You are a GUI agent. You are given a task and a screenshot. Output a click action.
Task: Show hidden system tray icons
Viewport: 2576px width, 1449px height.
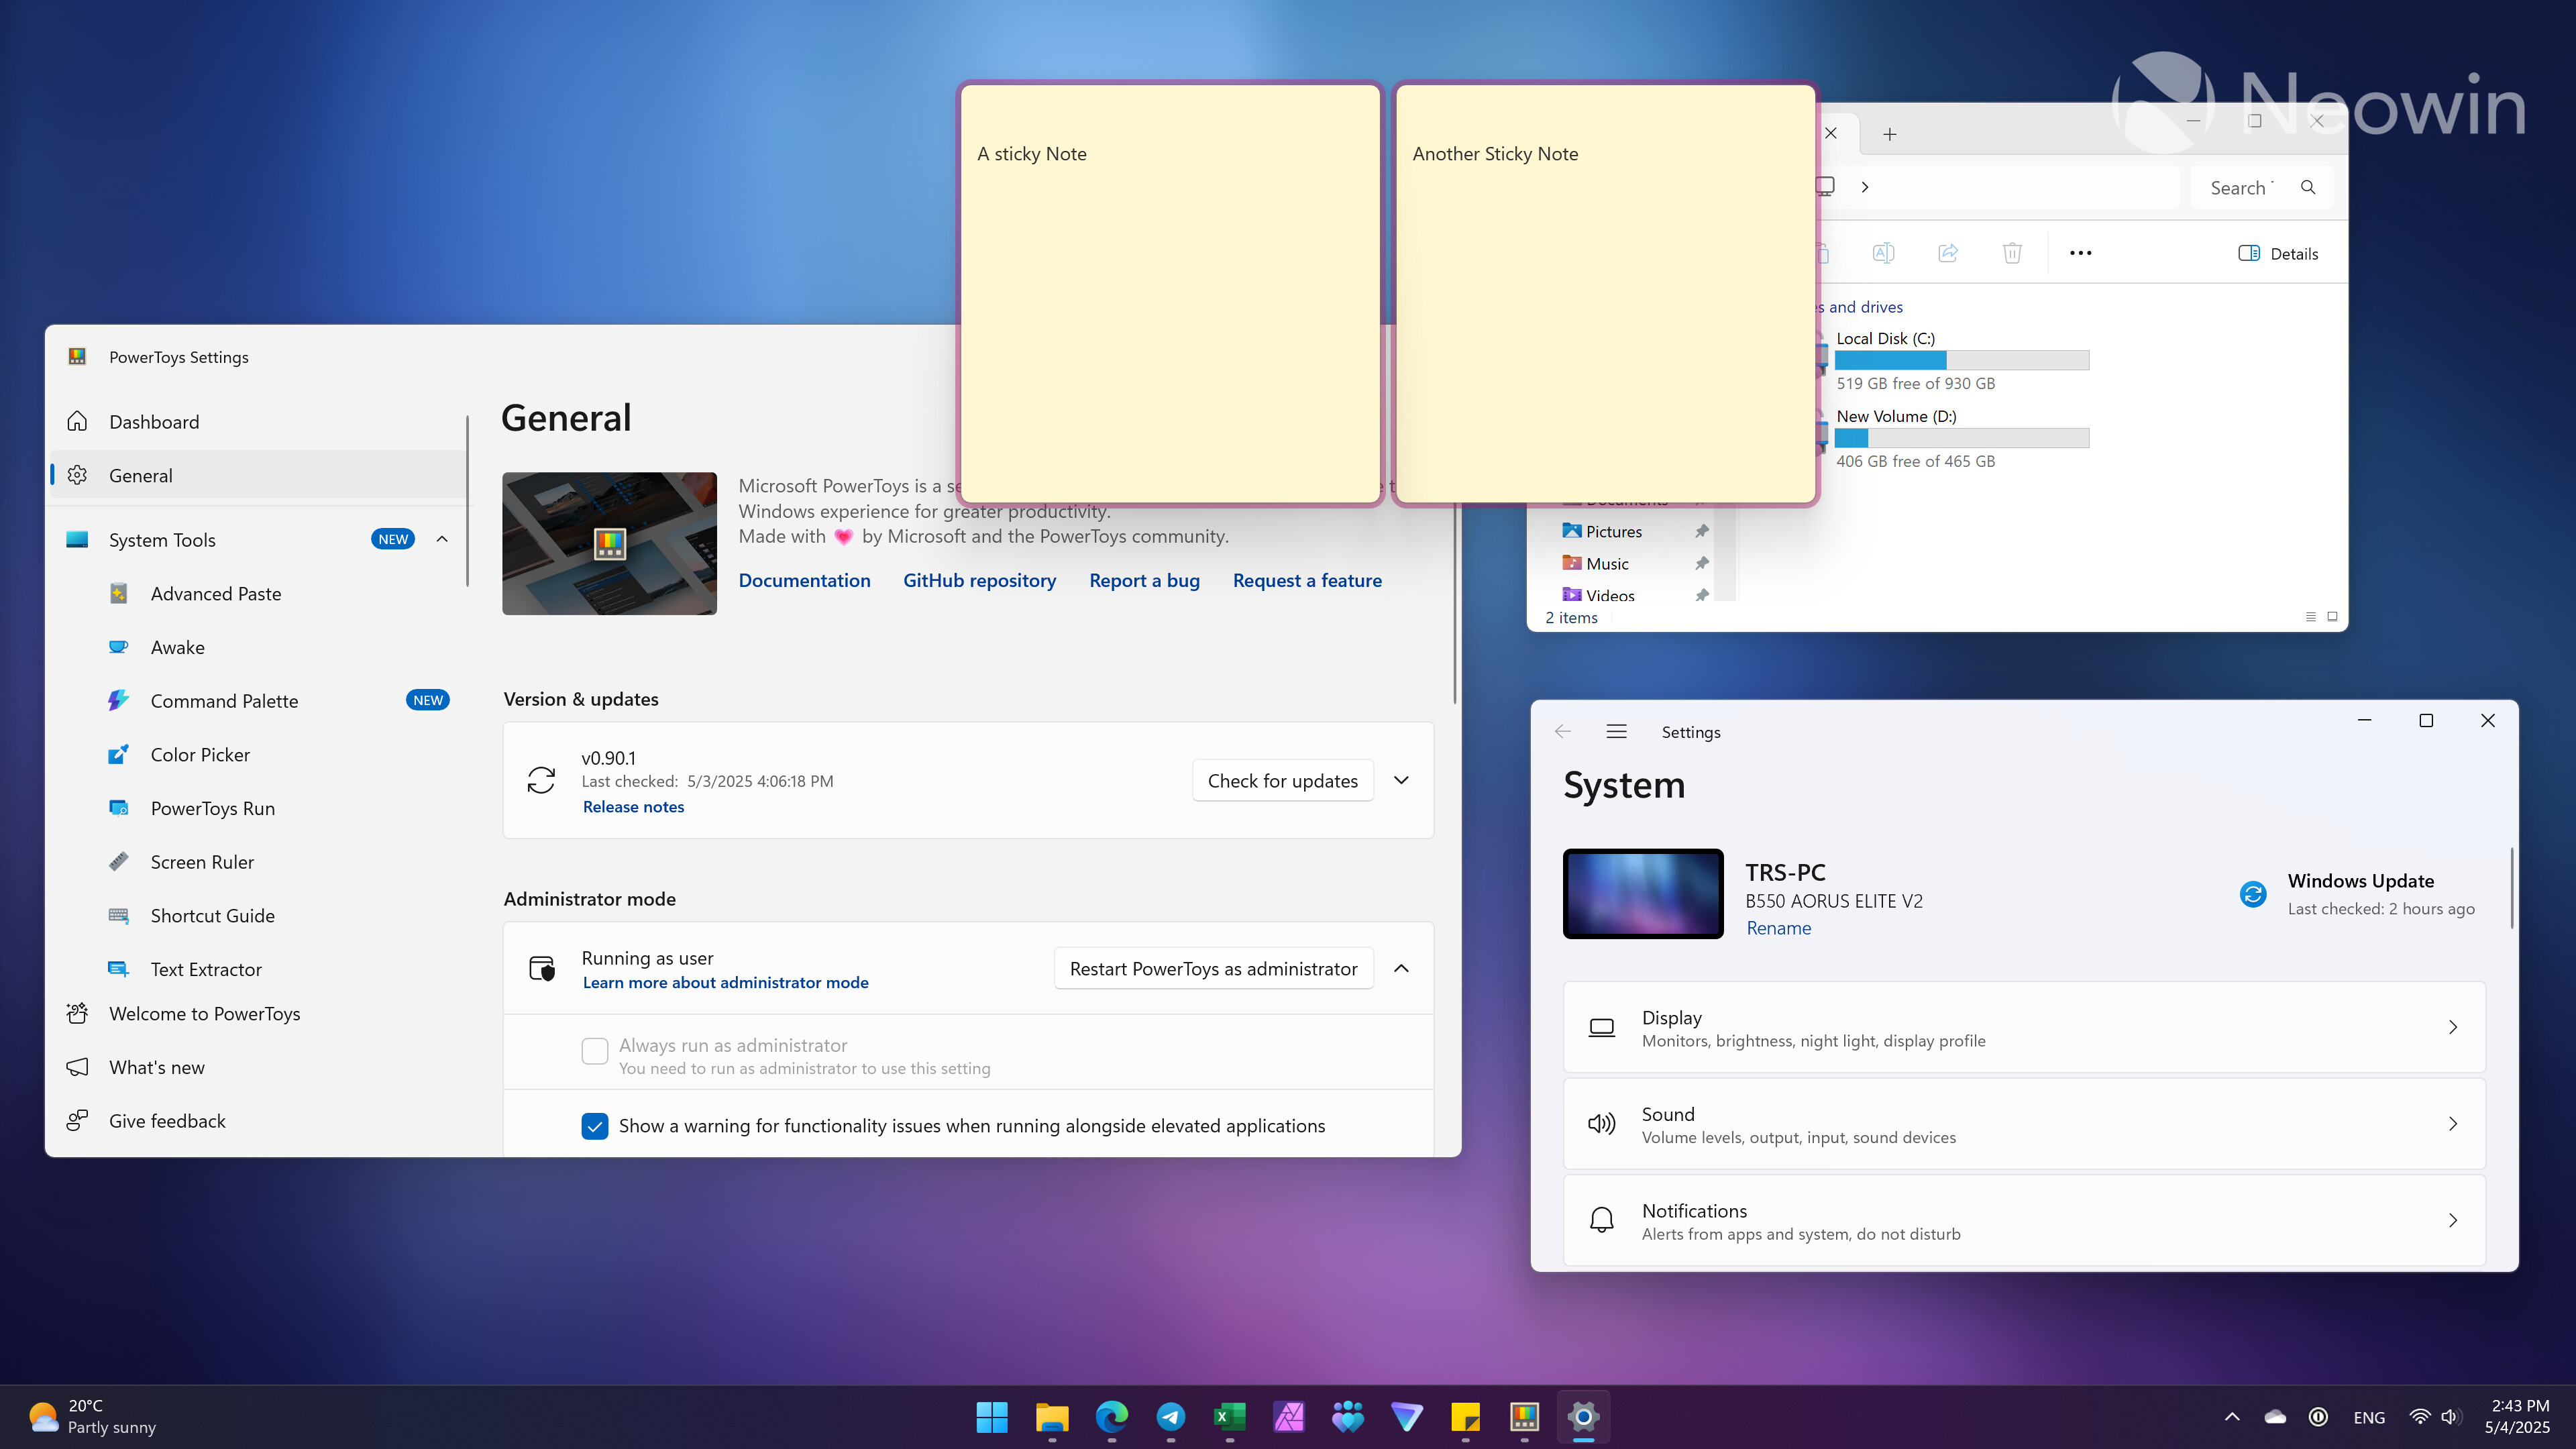(2232, 1416)
